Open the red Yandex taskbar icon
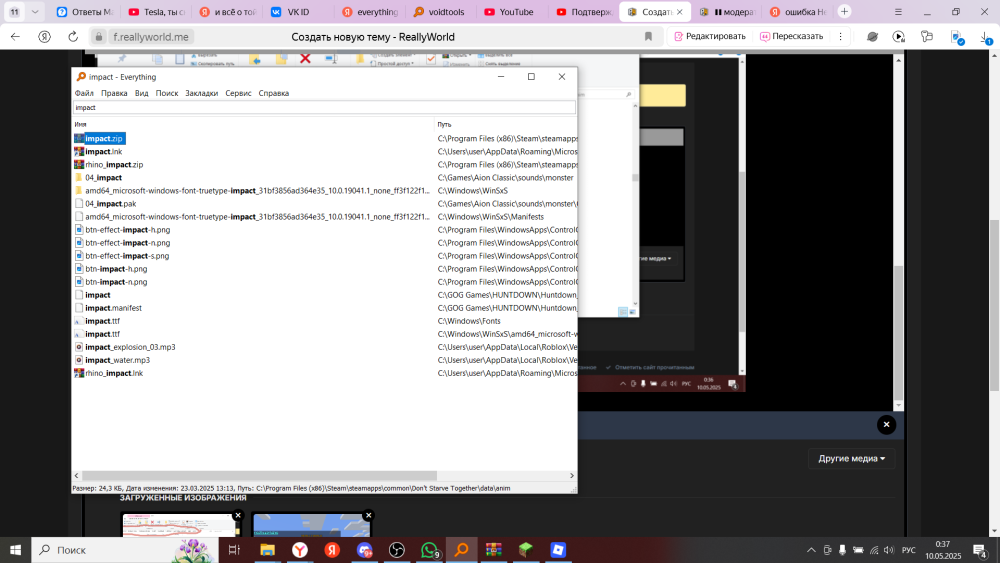This screenshot has width=1000, height=563. coord(332,550)
